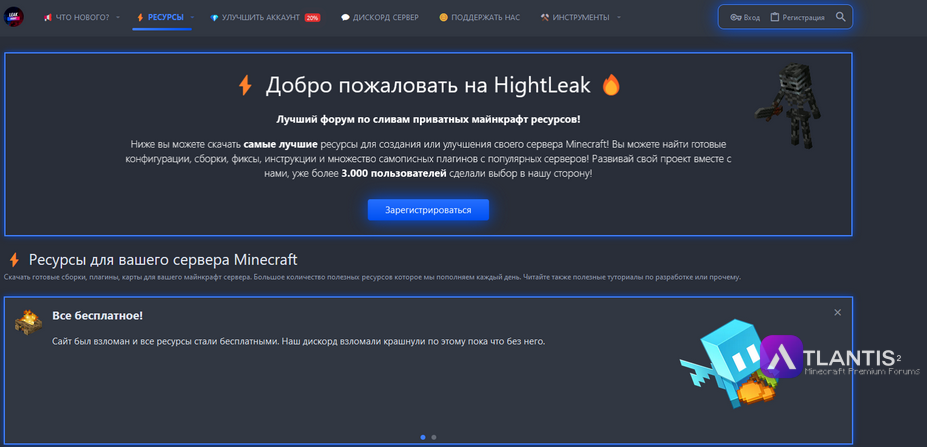Click the text 3.000 пользователей
The height and width of the screenshot is (447, 927).
click(x=393, y=175)
